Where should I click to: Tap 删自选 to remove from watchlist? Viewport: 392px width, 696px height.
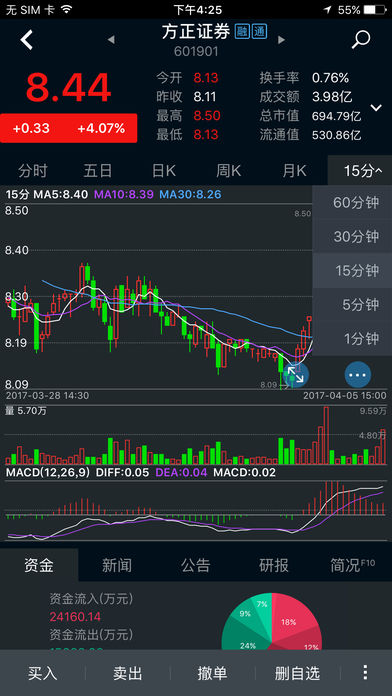(297, 673)
